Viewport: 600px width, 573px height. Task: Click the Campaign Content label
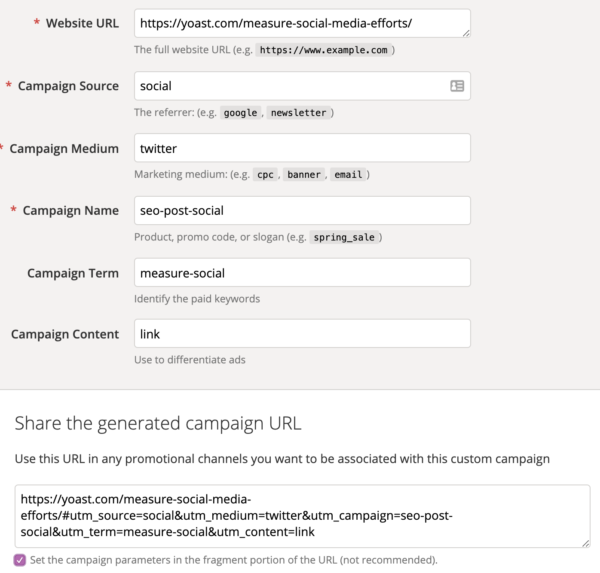[65, 334]
